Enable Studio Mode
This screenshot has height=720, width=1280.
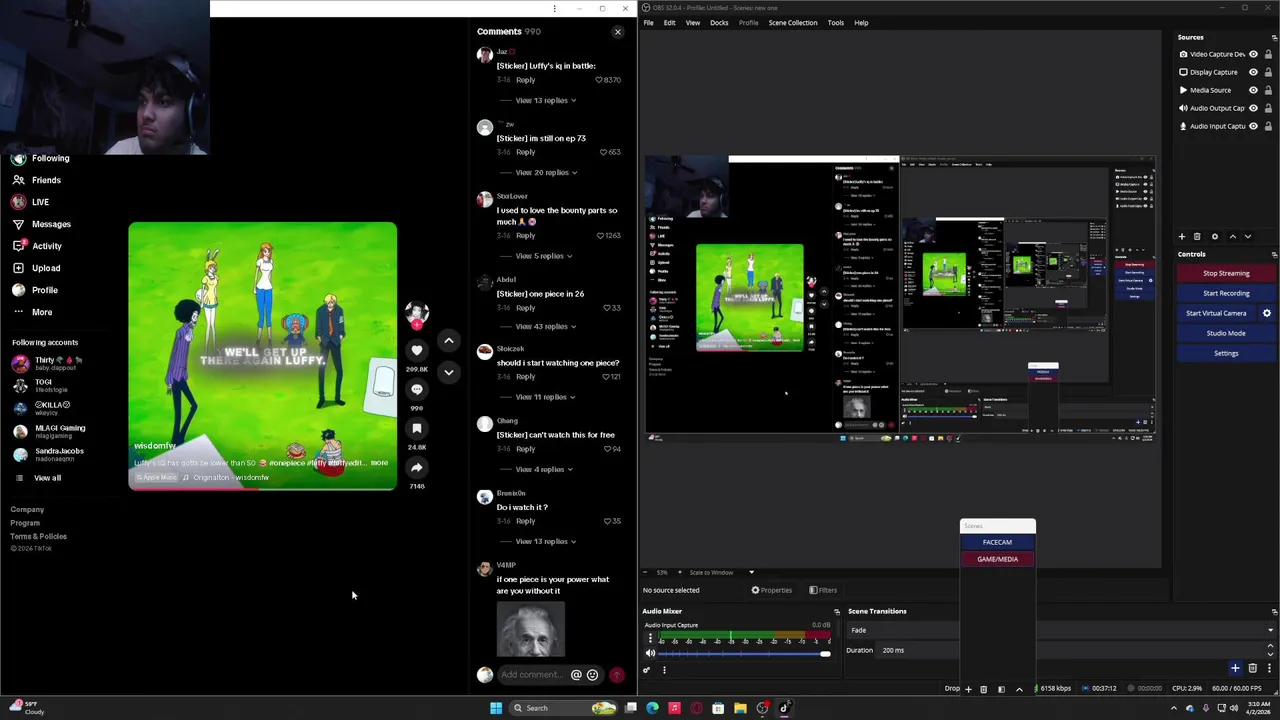[1226, 333]
